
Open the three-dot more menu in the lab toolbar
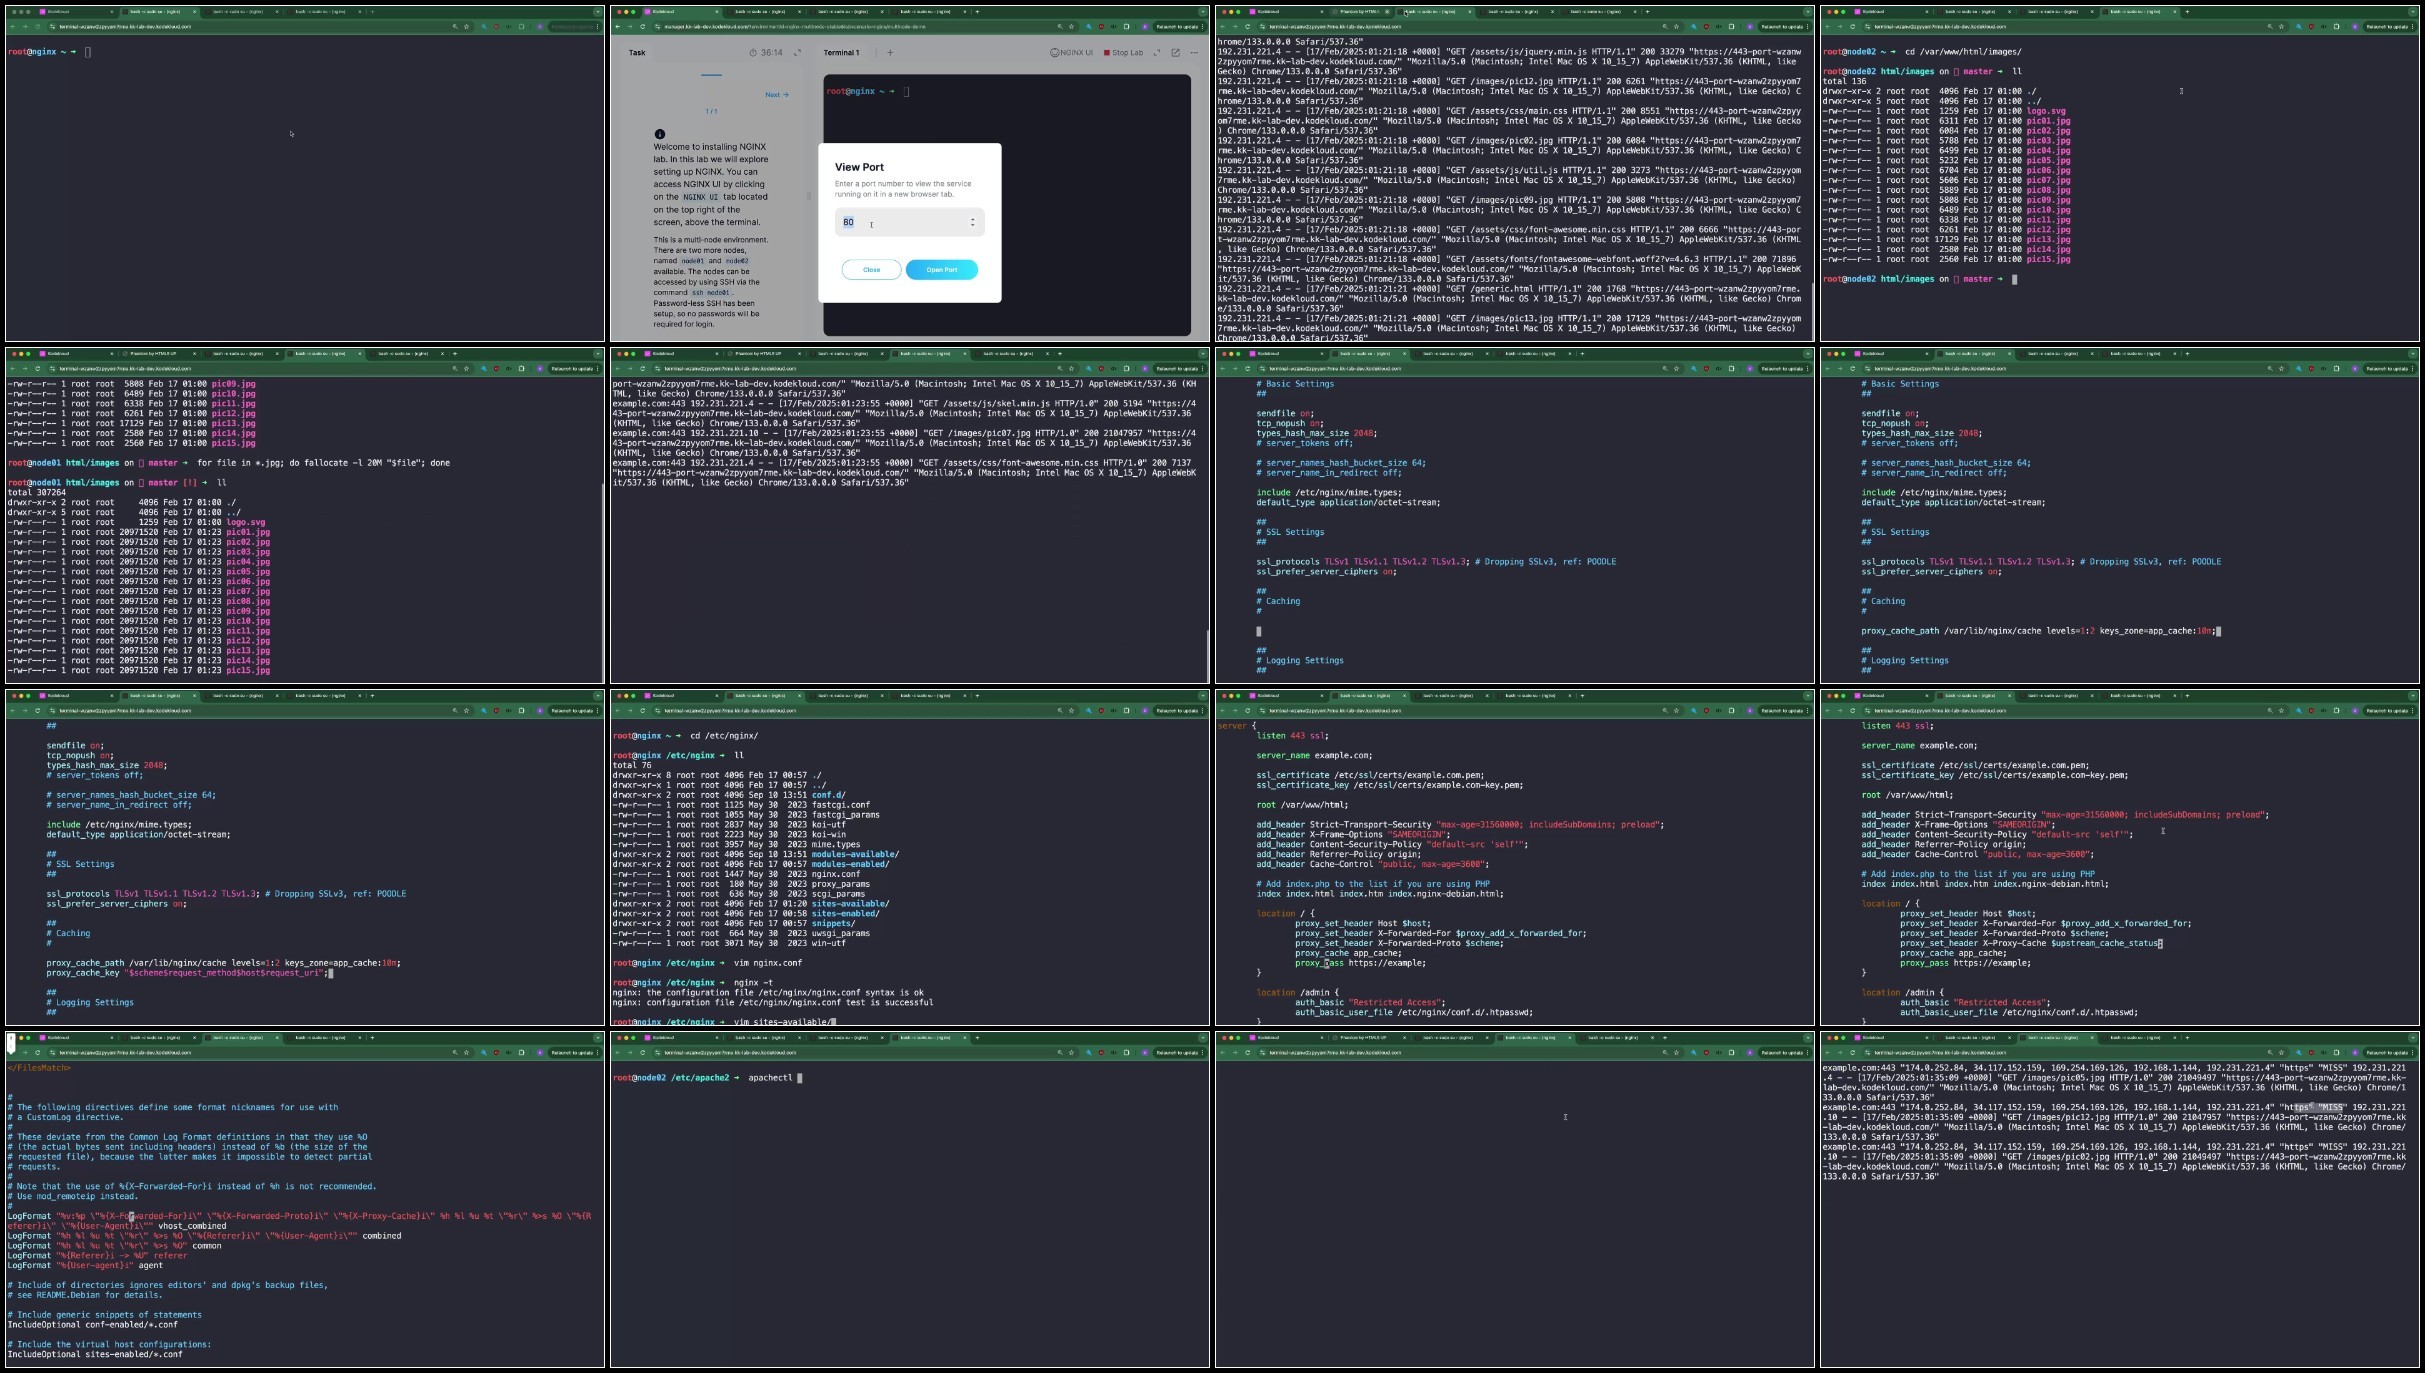click(1193, 53)
